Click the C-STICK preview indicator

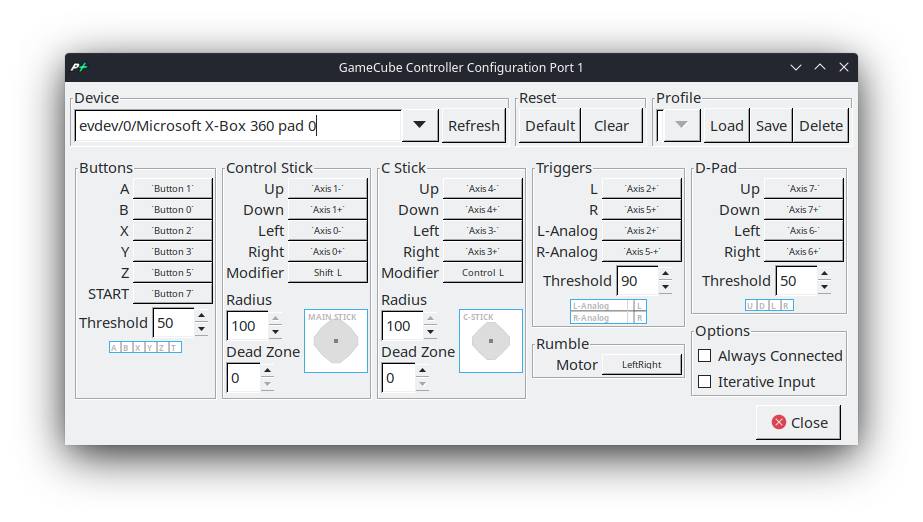490,341
